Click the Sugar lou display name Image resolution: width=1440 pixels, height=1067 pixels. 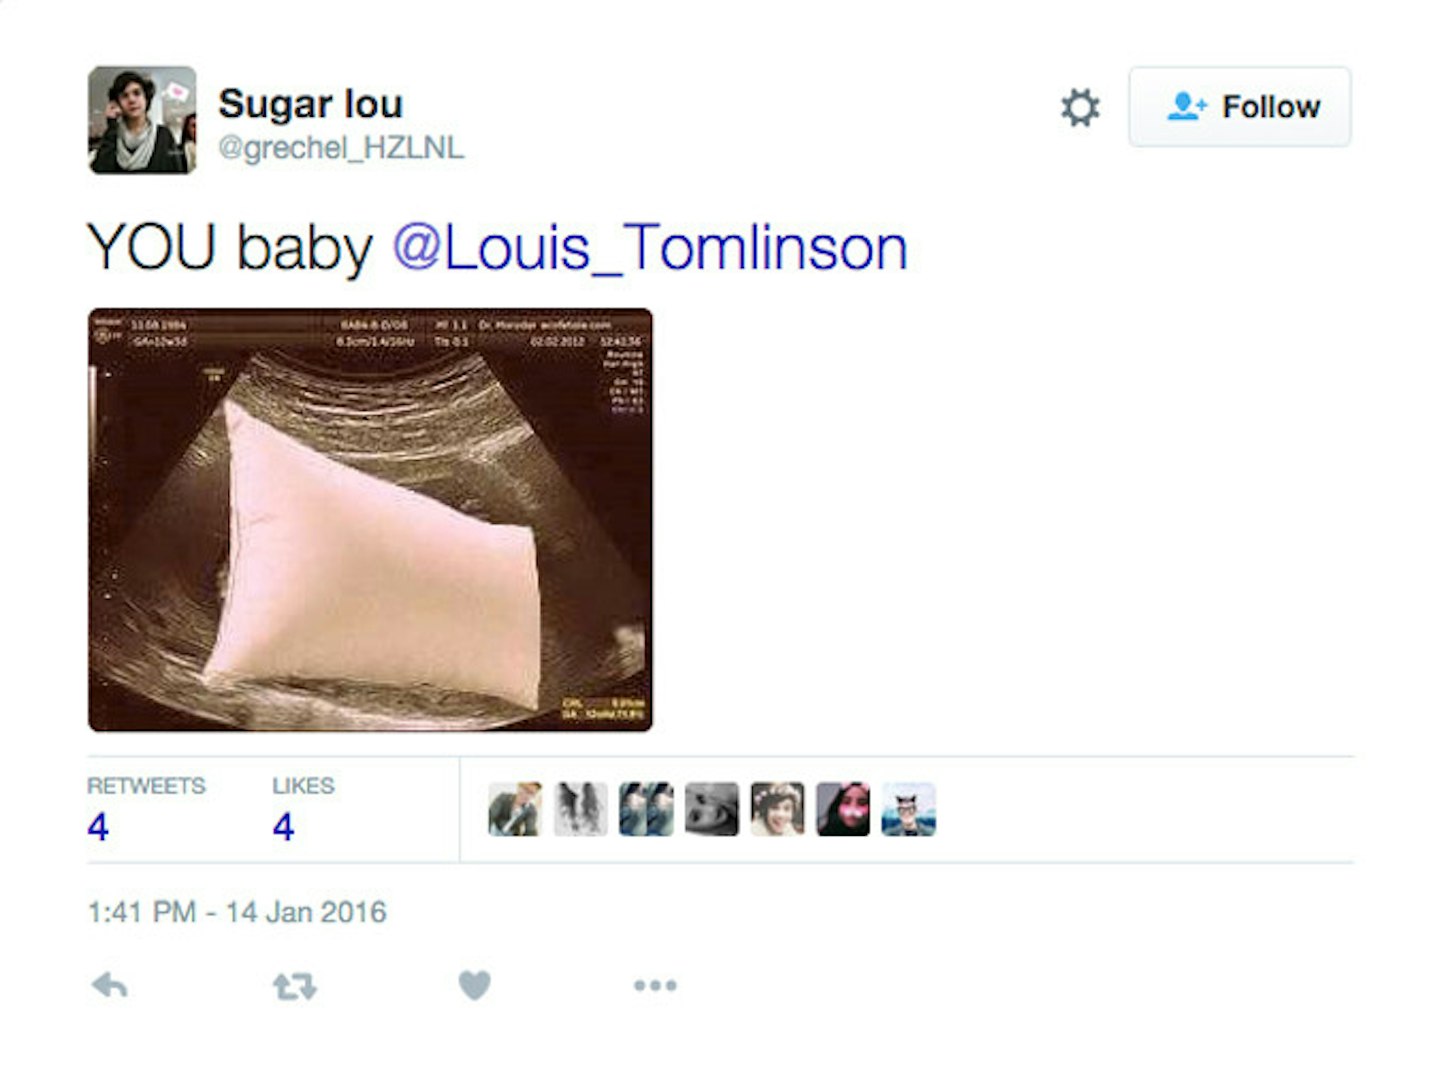point(311,103)
